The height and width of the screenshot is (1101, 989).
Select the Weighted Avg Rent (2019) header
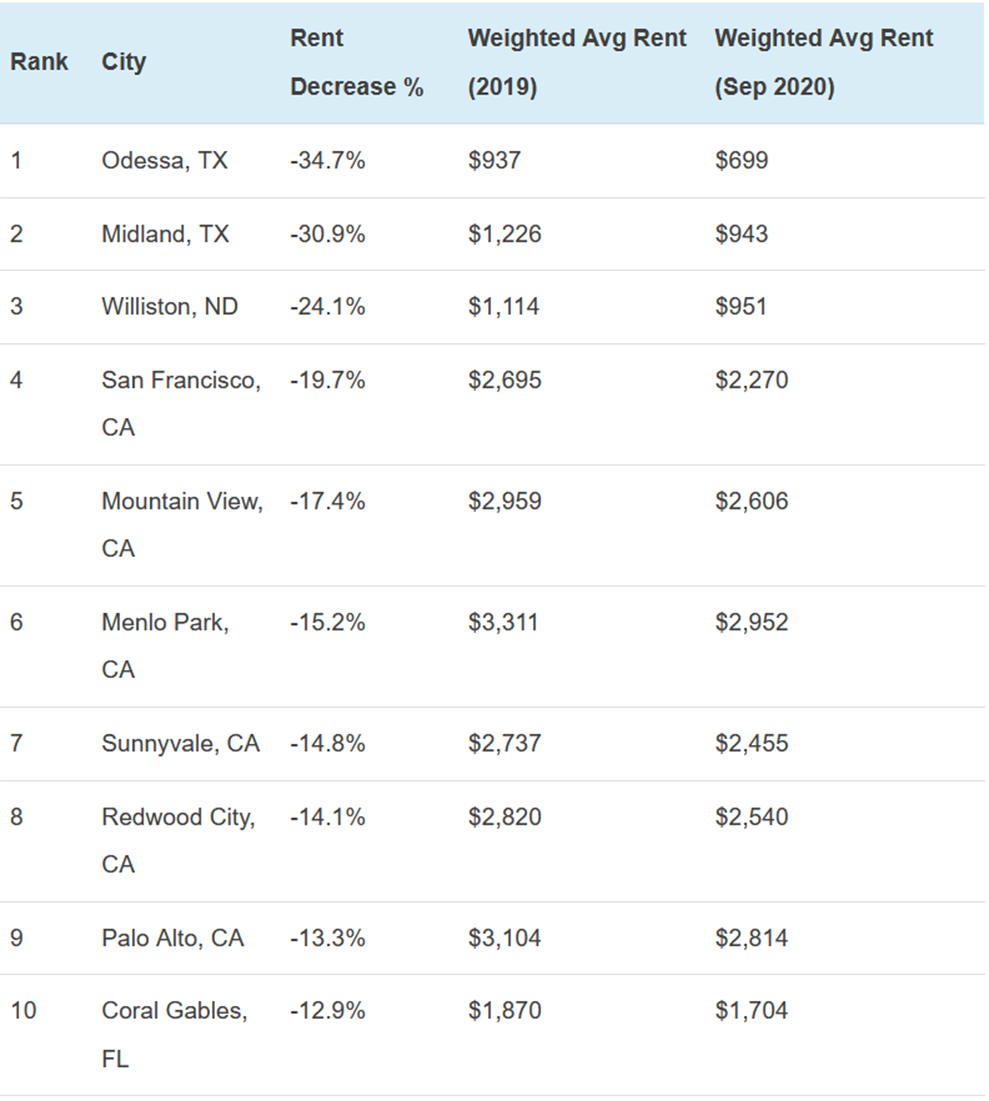pos(576,63)
